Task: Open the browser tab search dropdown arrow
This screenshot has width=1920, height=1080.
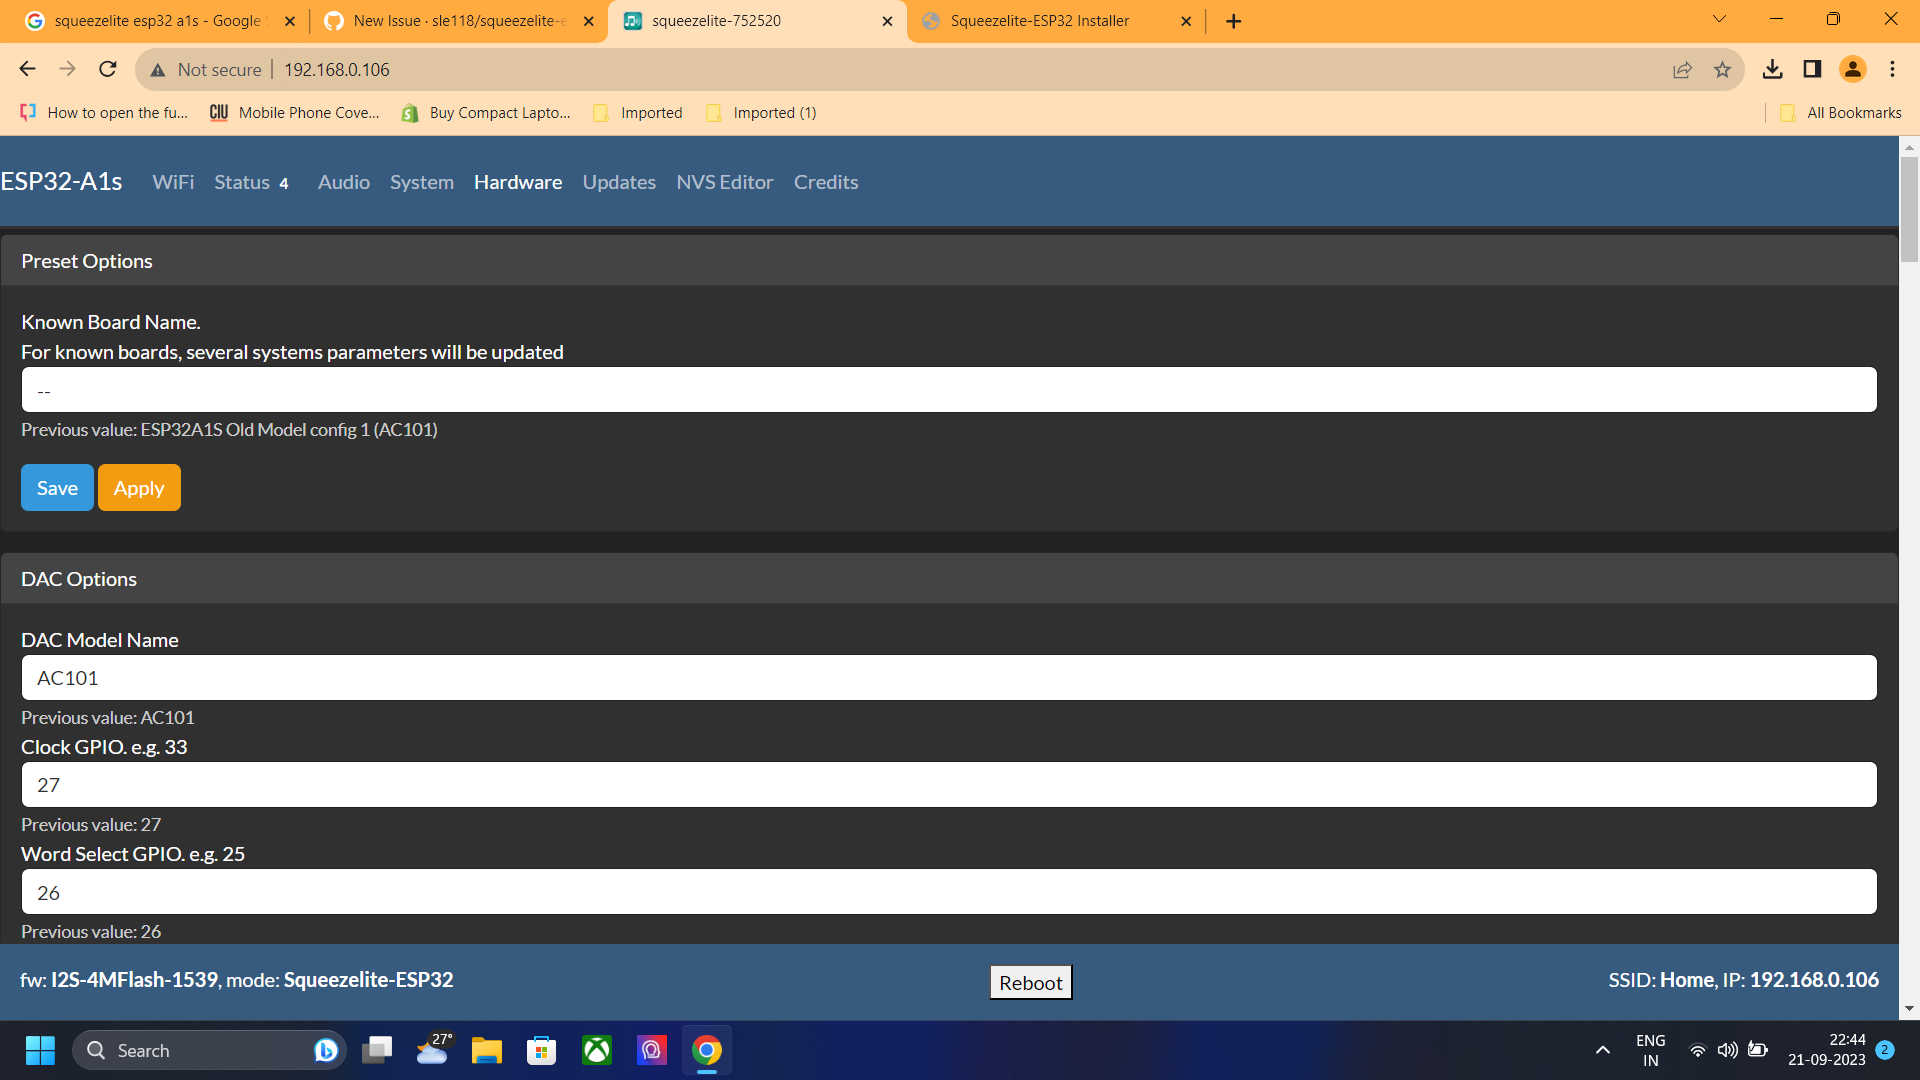Action: click(x=1718, y=19)
